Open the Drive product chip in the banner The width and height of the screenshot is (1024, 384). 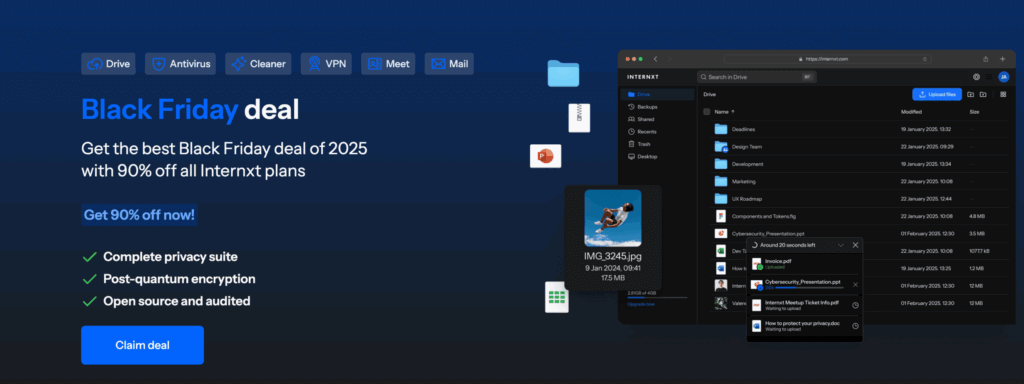click(x=108, y=64)
